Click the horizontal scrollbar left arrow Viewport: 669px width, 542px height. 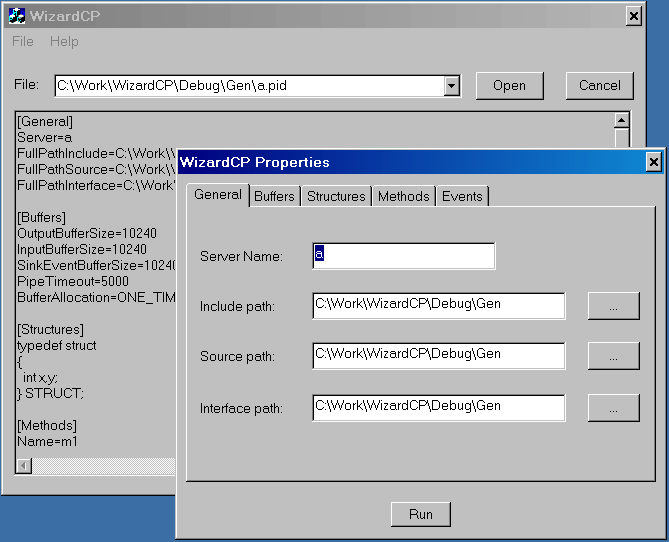pos(24,466)
